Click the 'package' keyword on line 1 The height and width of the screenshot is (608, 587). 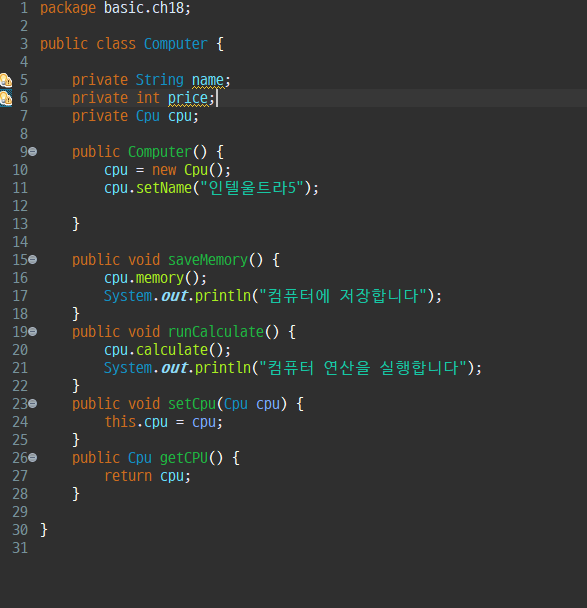click(68, 8)
